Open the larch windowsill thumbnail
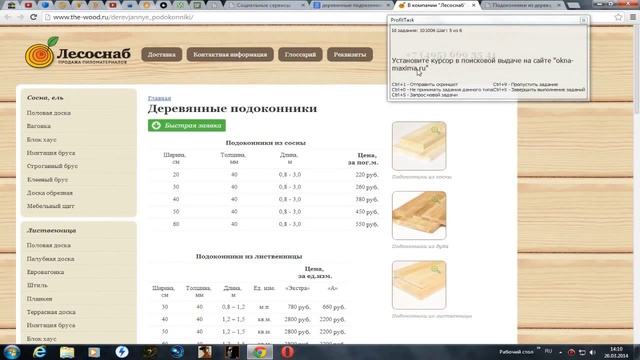The width and height of the screenshot is (640, 360). point(419,285)
